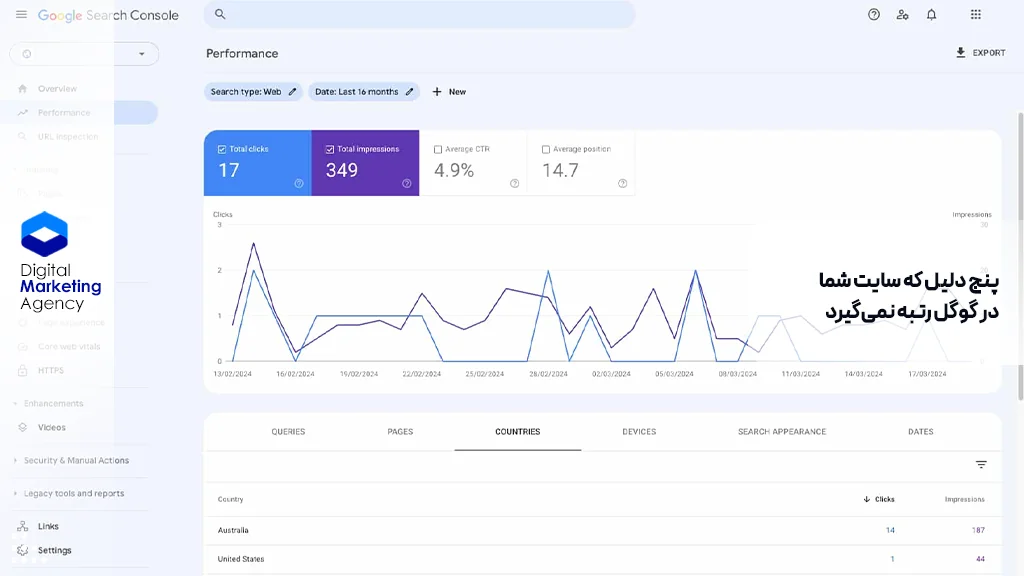Open the table filter rows icon
1024x576 pixels.
tap(981, 465)
